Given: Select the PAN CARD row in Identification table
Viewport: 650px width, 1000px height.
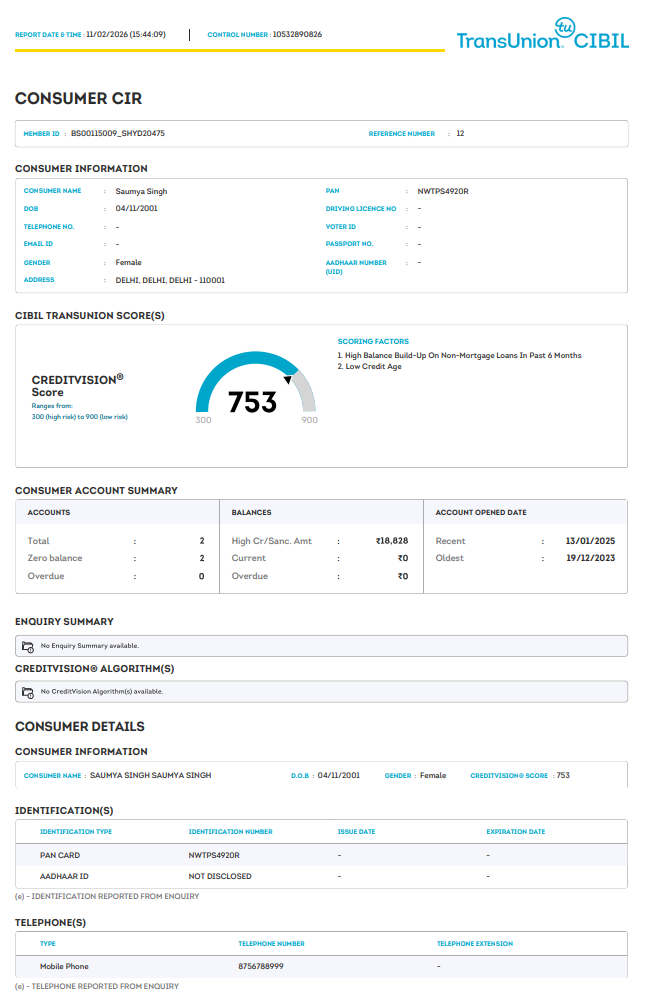Looking at the screenshot, I should [x=320, y=855].
